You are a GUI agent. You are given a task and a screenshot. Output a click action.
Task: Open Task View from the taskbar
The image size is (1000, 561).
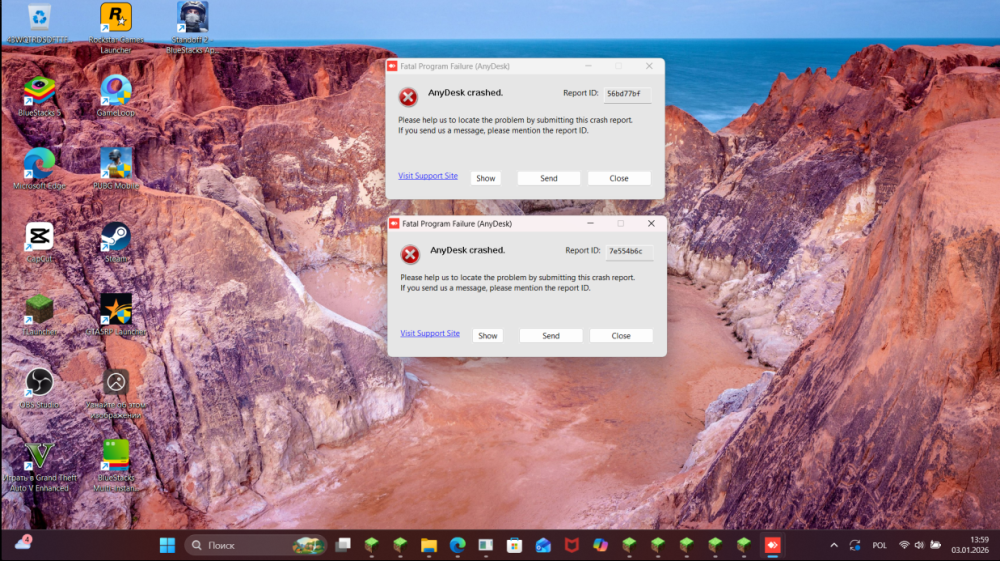[x=343, y=545]
